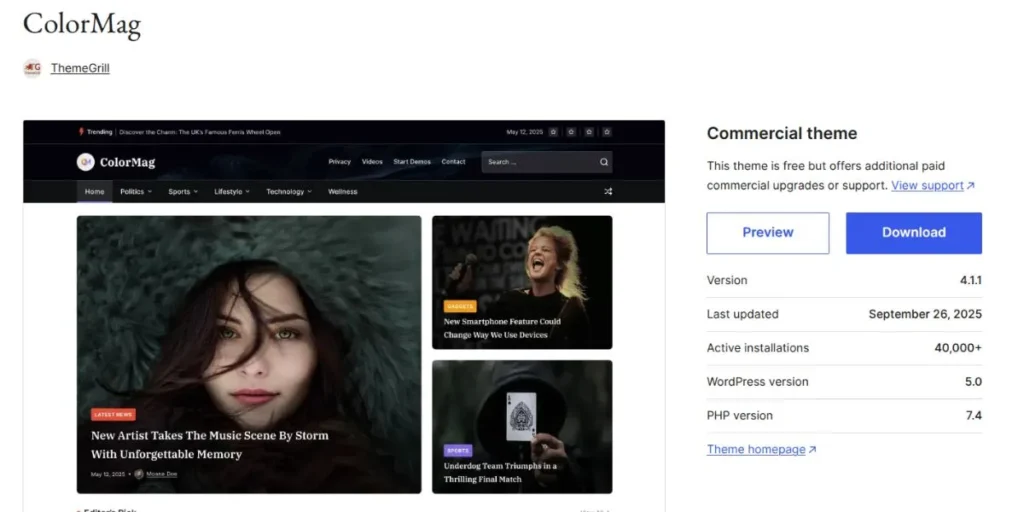
Task: Open New Smartphone Feature Could Change headline
Action: coord(502,328)
